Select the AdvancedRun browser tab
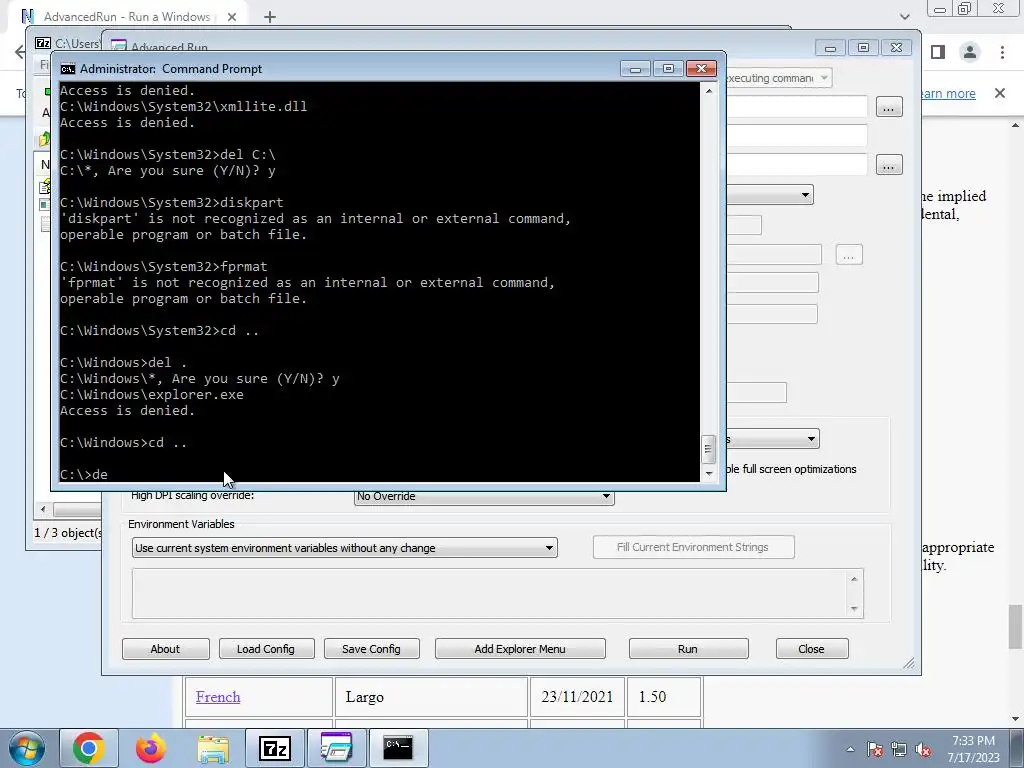 coord(127,17)
